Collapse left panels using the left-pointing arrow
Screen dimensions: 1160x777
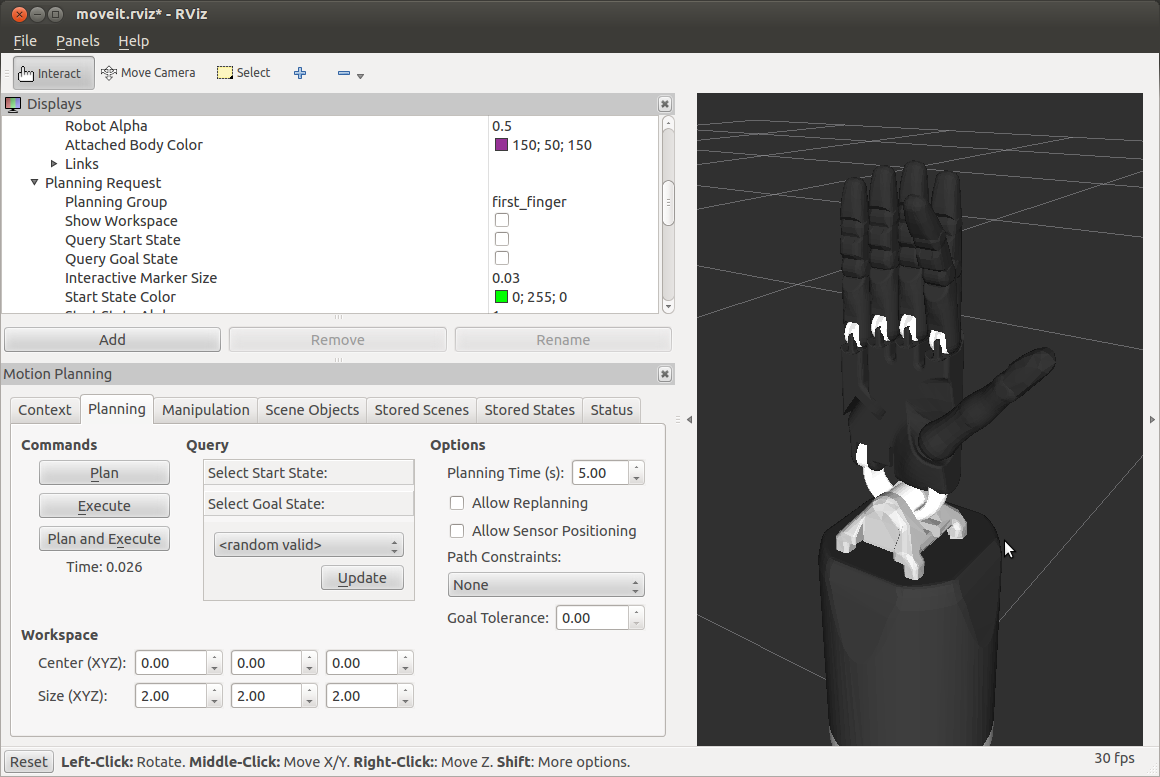689,420
